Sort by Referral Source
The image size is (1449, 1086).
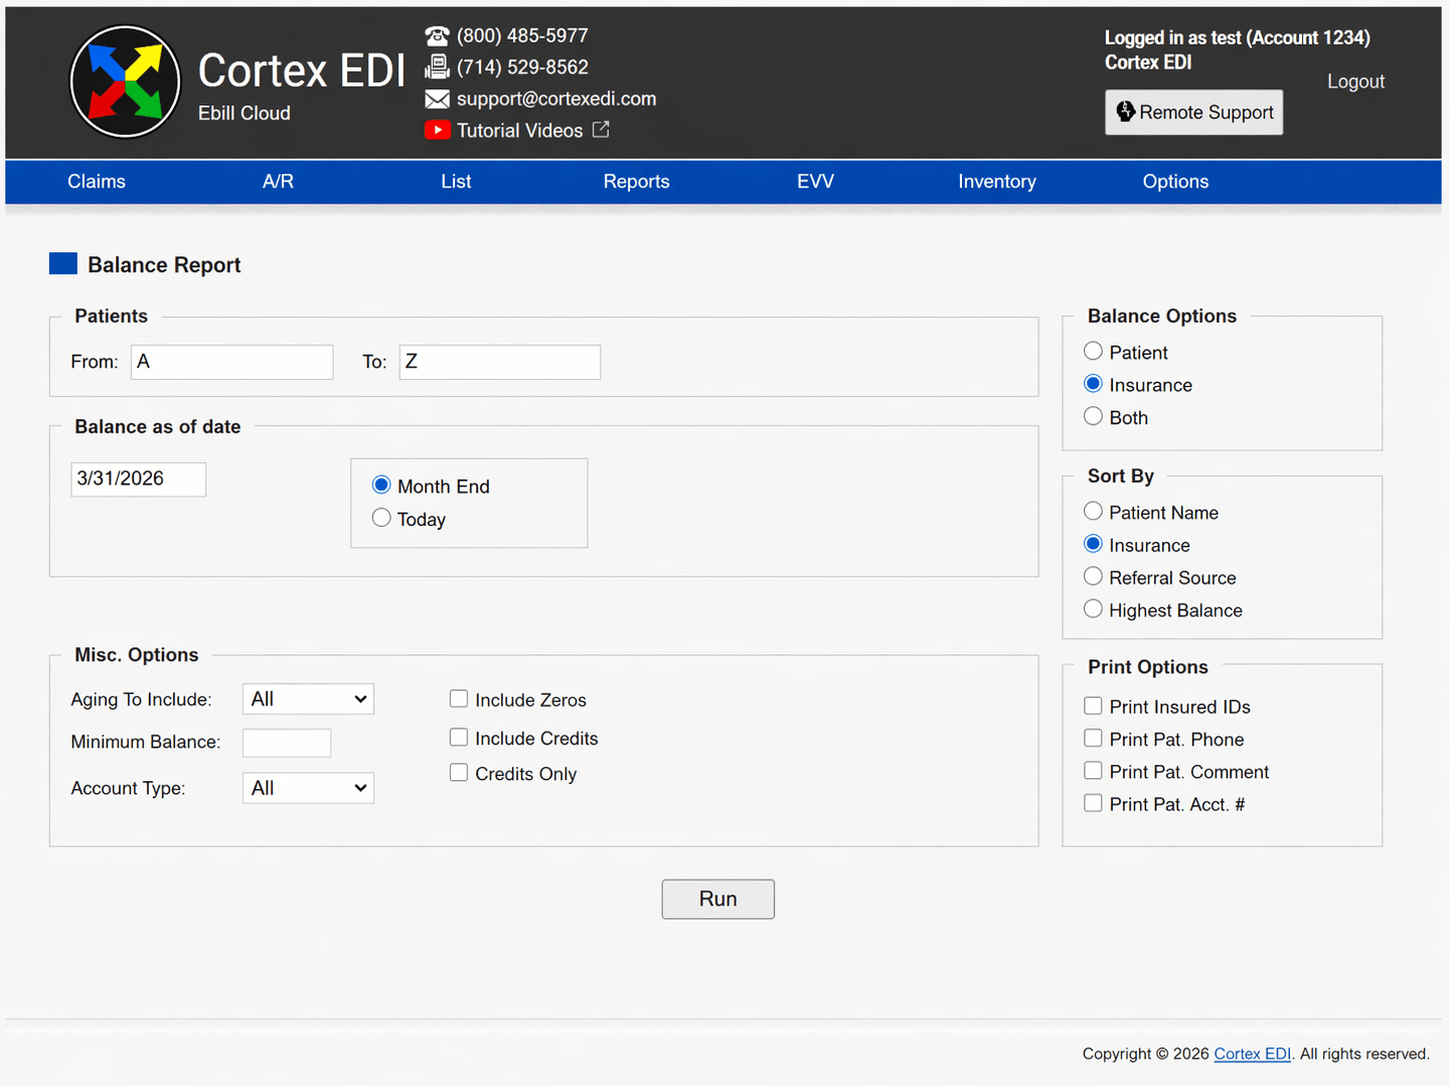tap(1093, 576)
